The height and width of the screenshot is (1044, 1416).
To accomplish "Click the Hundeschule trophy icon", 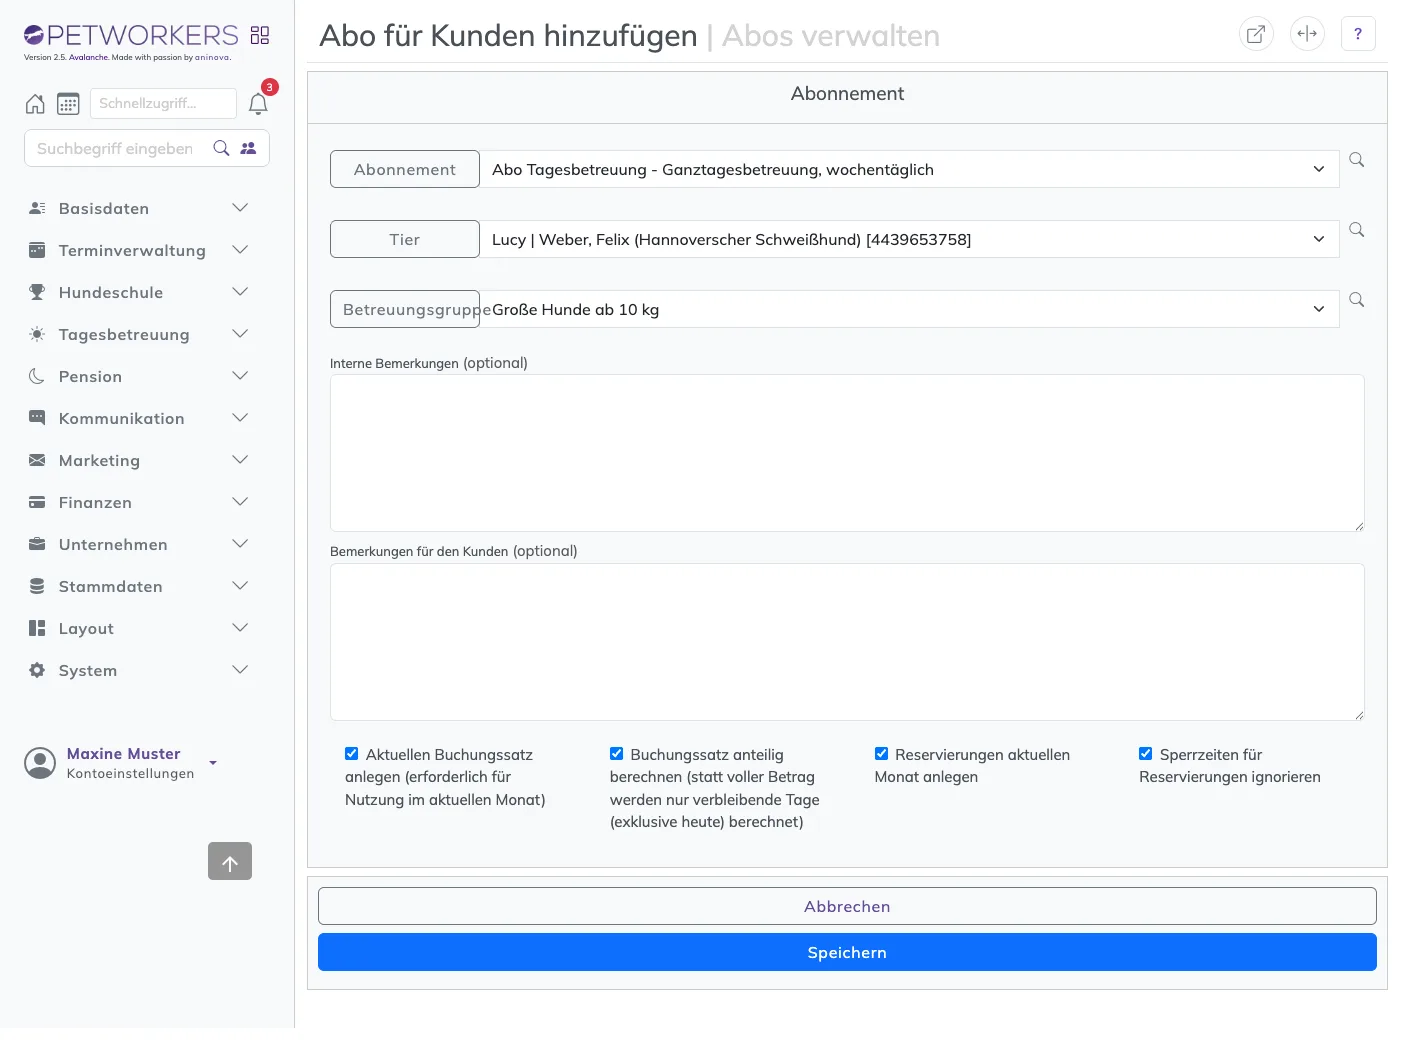I will click(37, 292).
